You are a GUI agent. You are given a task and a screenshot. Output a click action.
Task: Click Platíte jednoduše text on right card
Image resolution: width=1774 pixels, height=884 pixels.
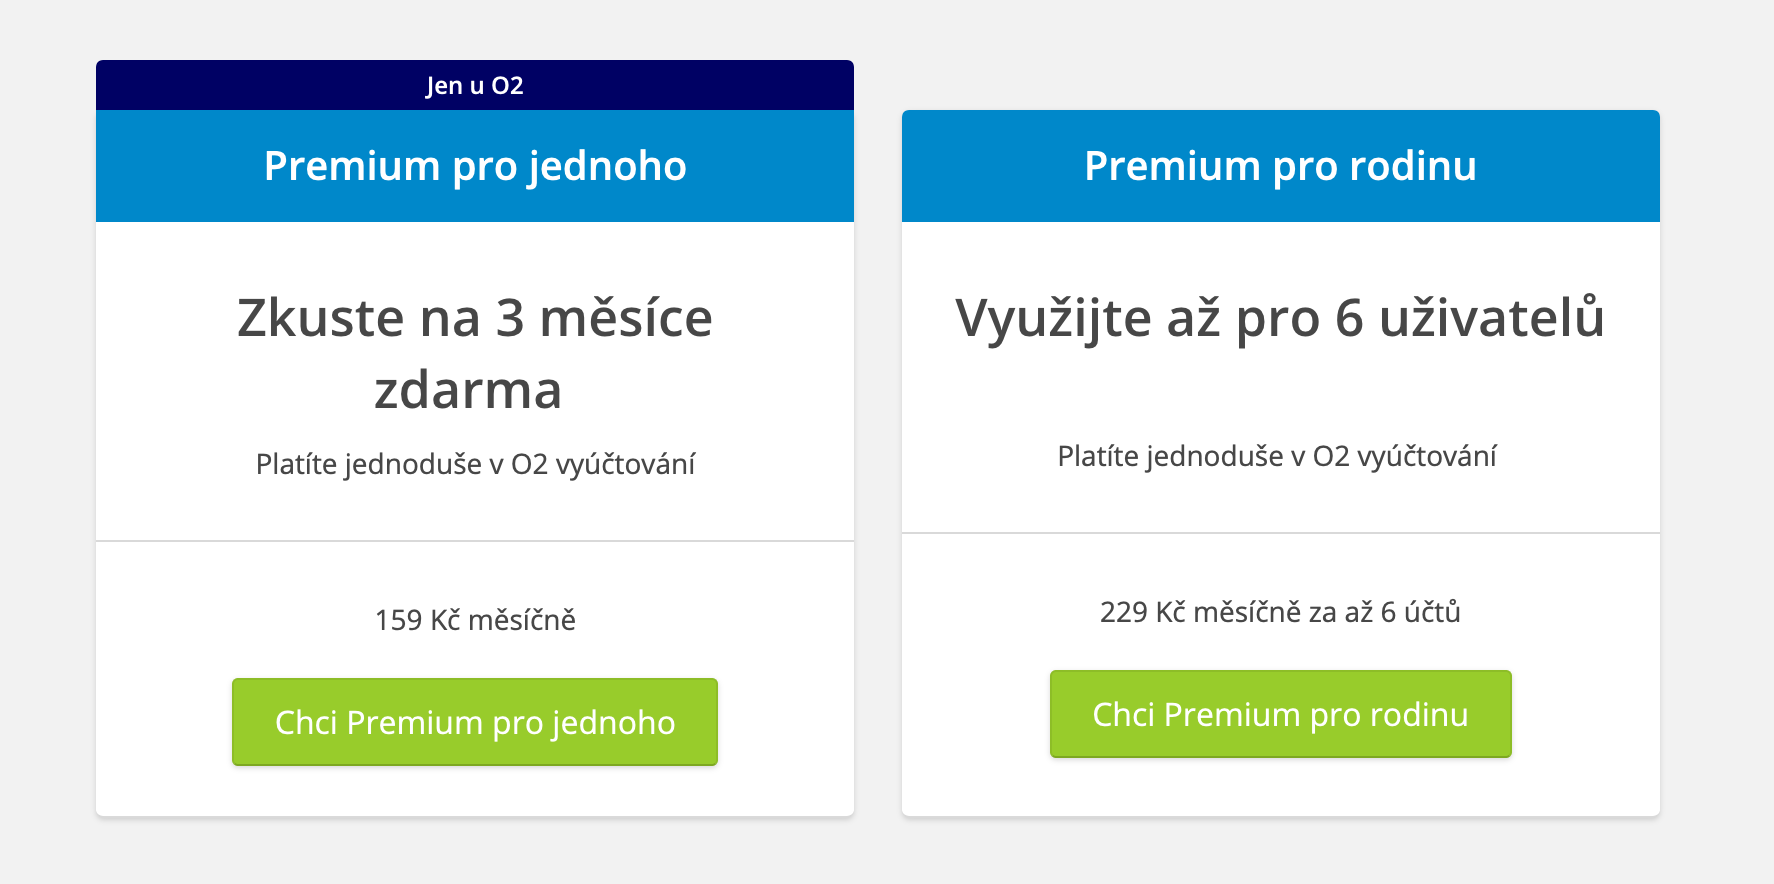[1280, 456]
